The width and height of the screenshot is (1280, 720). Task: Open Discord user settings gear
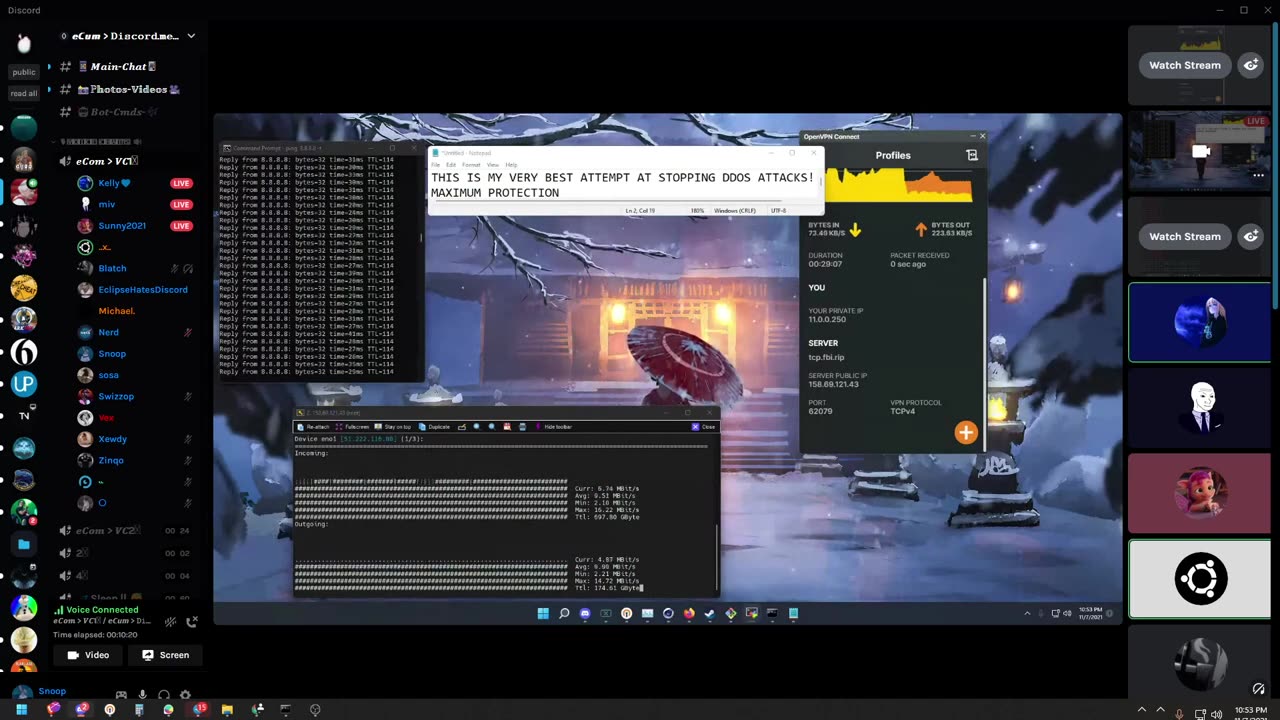[x=185, y=695]
